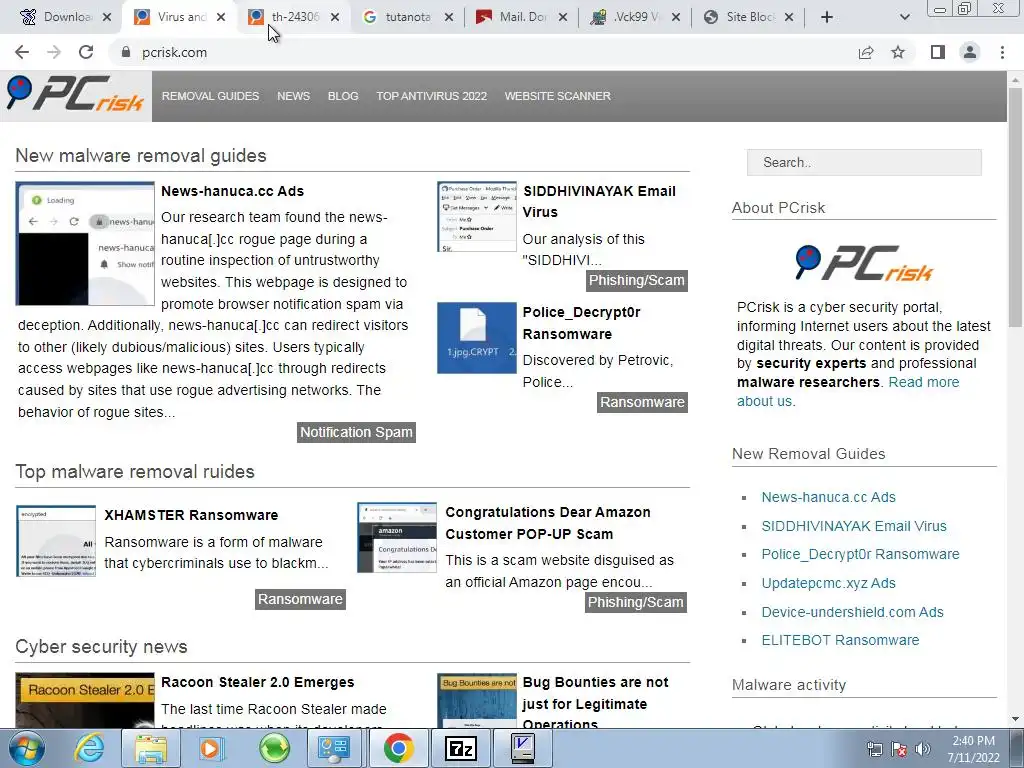This screenshot has height=768, width=1024.
Task: Open the Blog menu item
Action: [343, 96]
